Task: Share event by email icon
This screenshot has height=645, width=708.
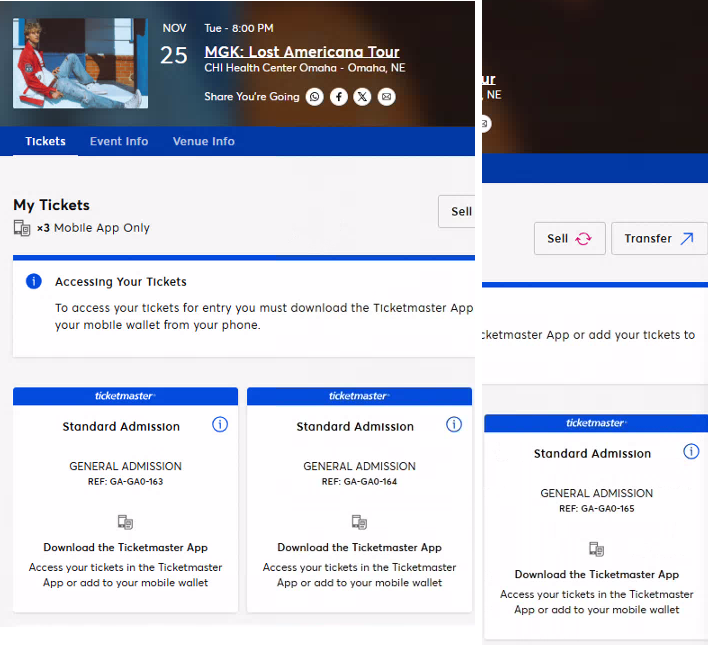Action: point(387,97)
